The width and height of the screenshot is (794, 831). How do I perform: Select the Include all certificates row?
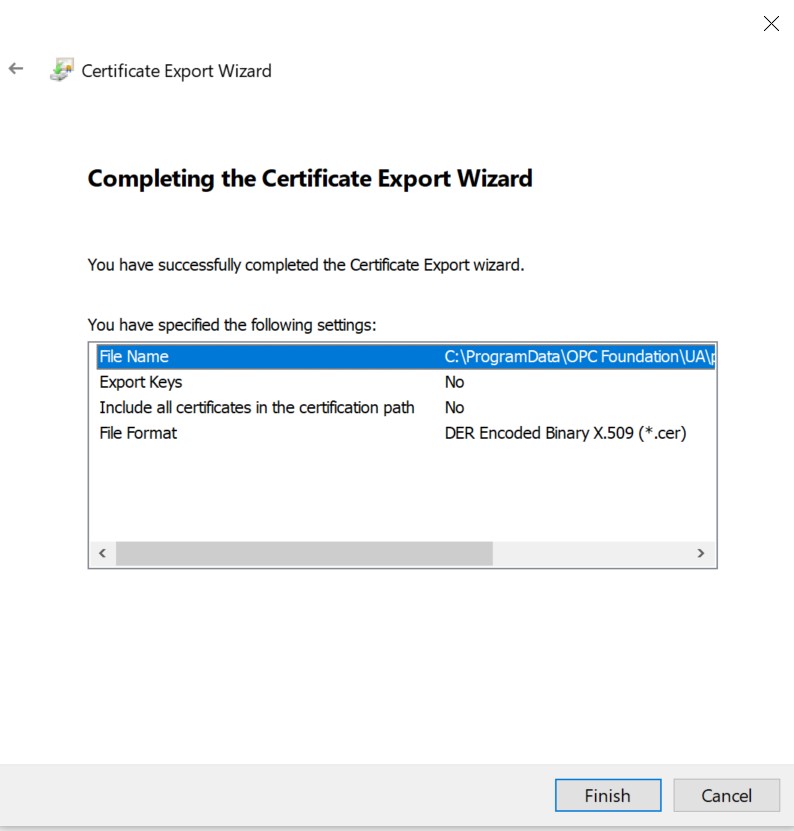[x=257, y=408]
